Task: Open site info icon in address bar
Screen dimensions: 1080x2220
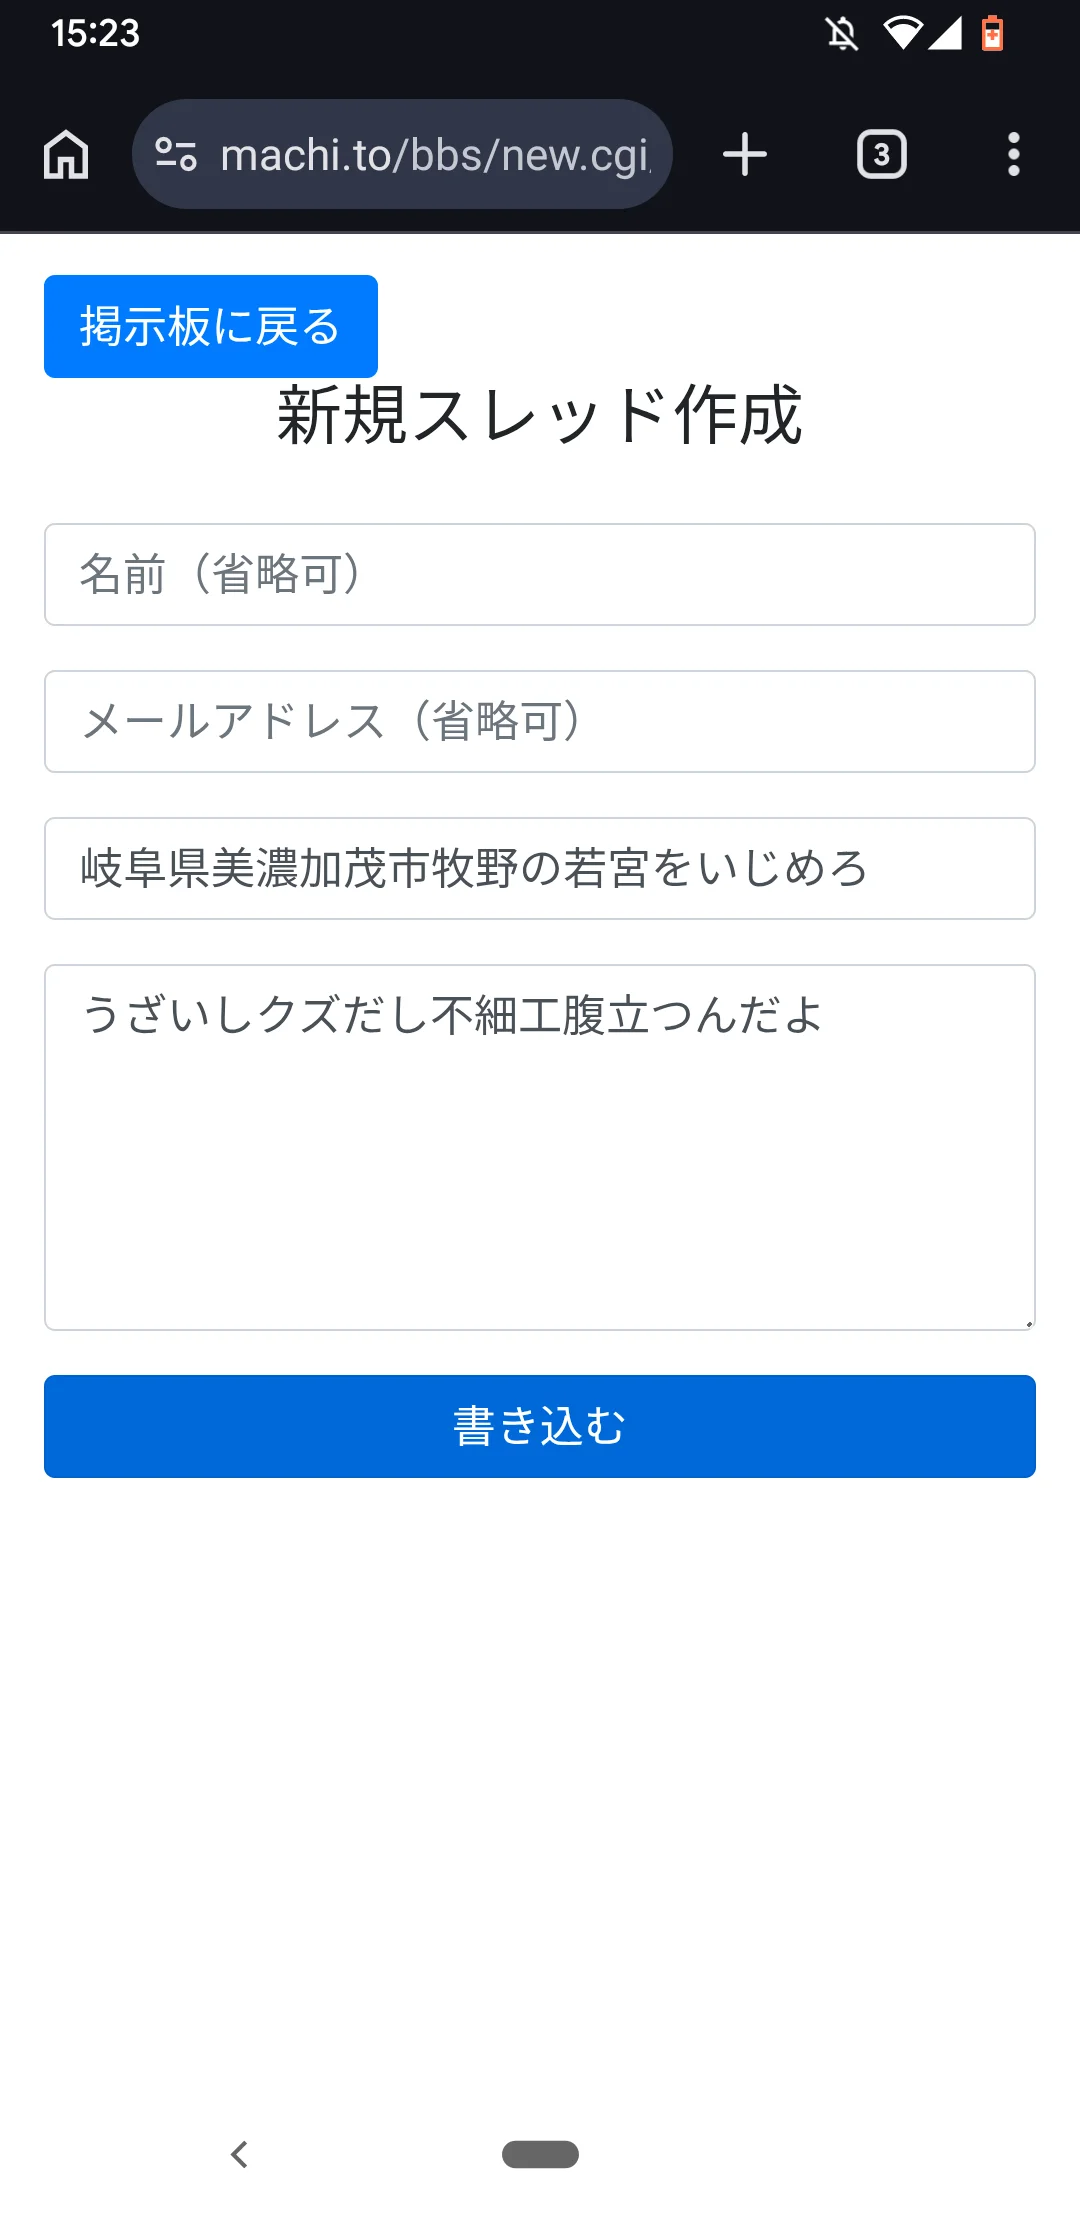Action: [176, 154]
